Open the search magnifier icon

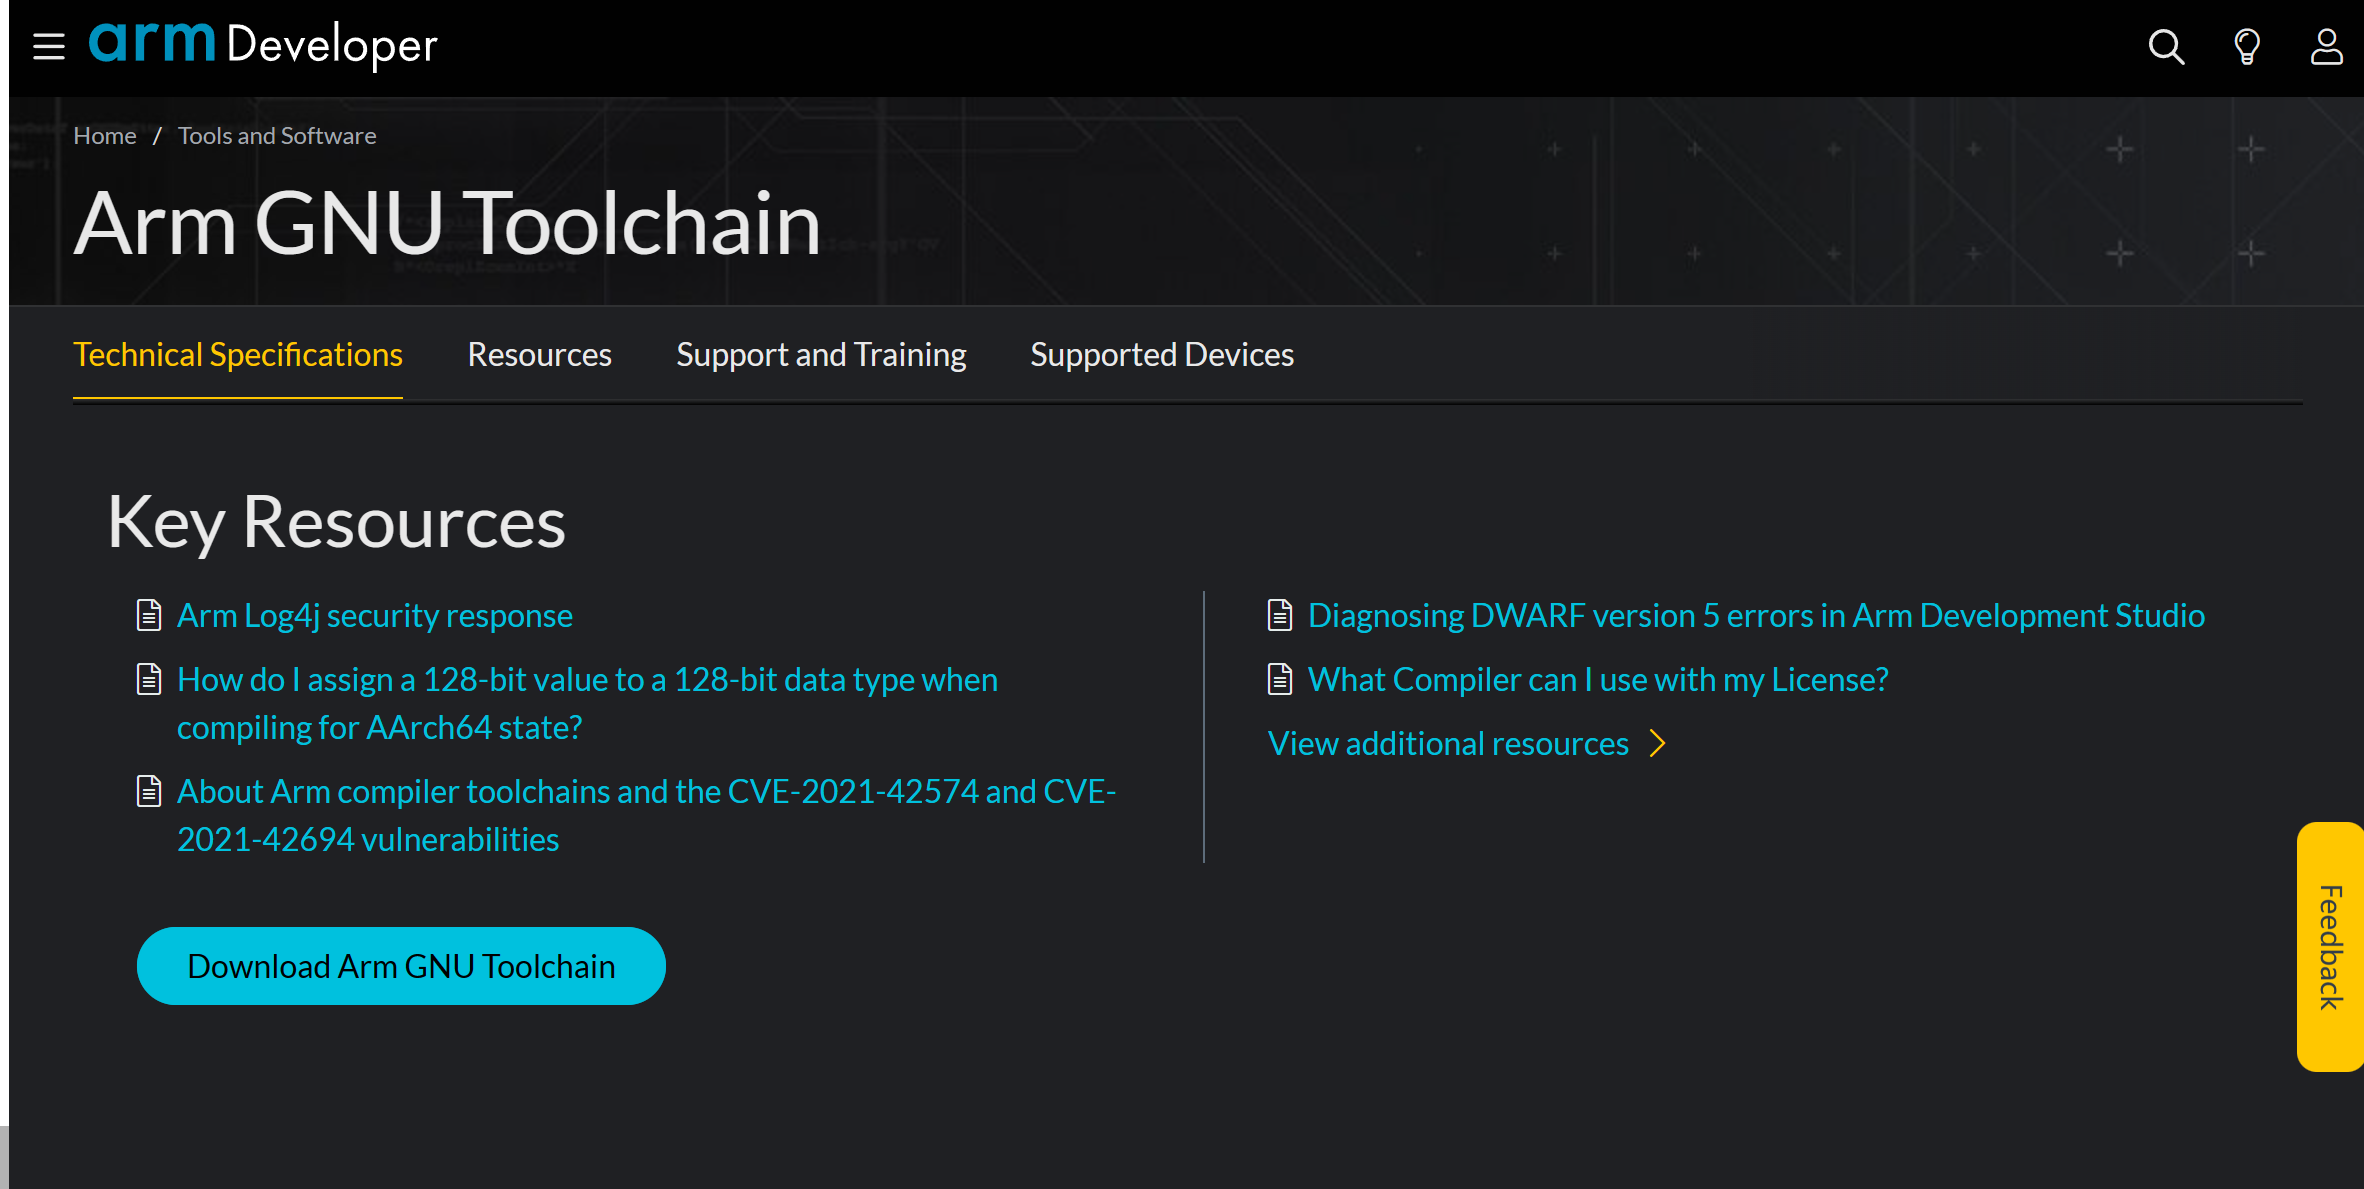[2166, 46]
